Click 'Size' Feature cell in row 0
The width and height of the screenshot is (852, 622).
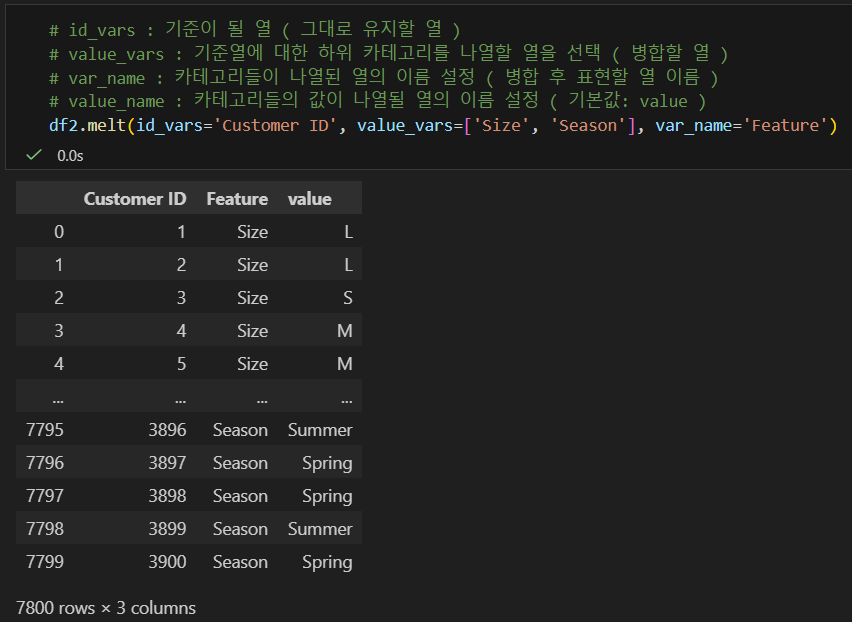click(252, 232)
